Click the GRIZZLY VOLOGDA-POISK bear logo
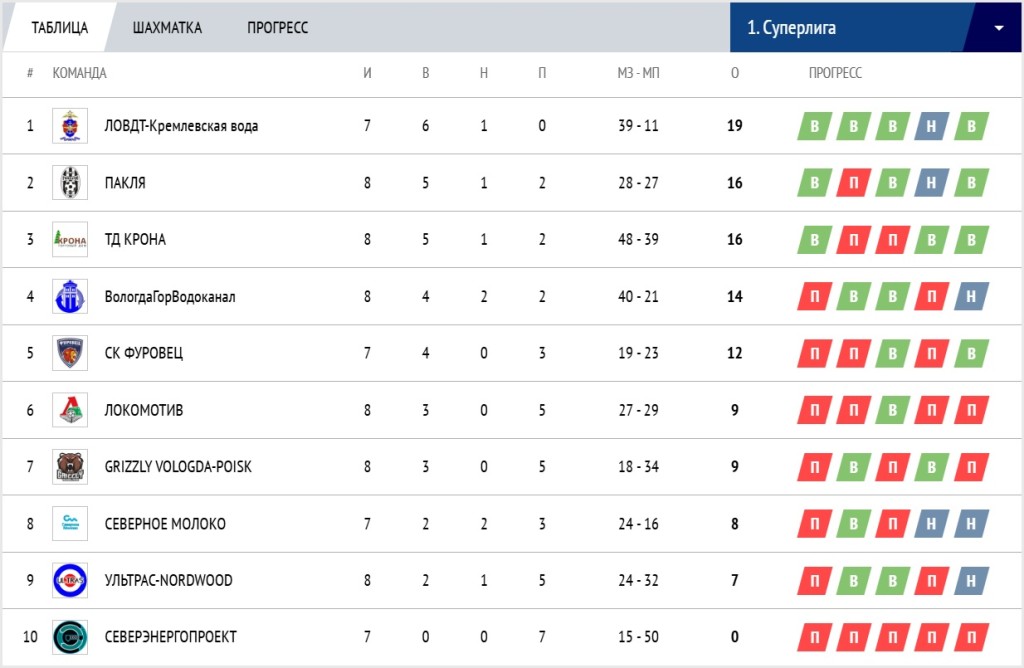1024x668 pixels. pyautogui.click(x=70, y=467)
